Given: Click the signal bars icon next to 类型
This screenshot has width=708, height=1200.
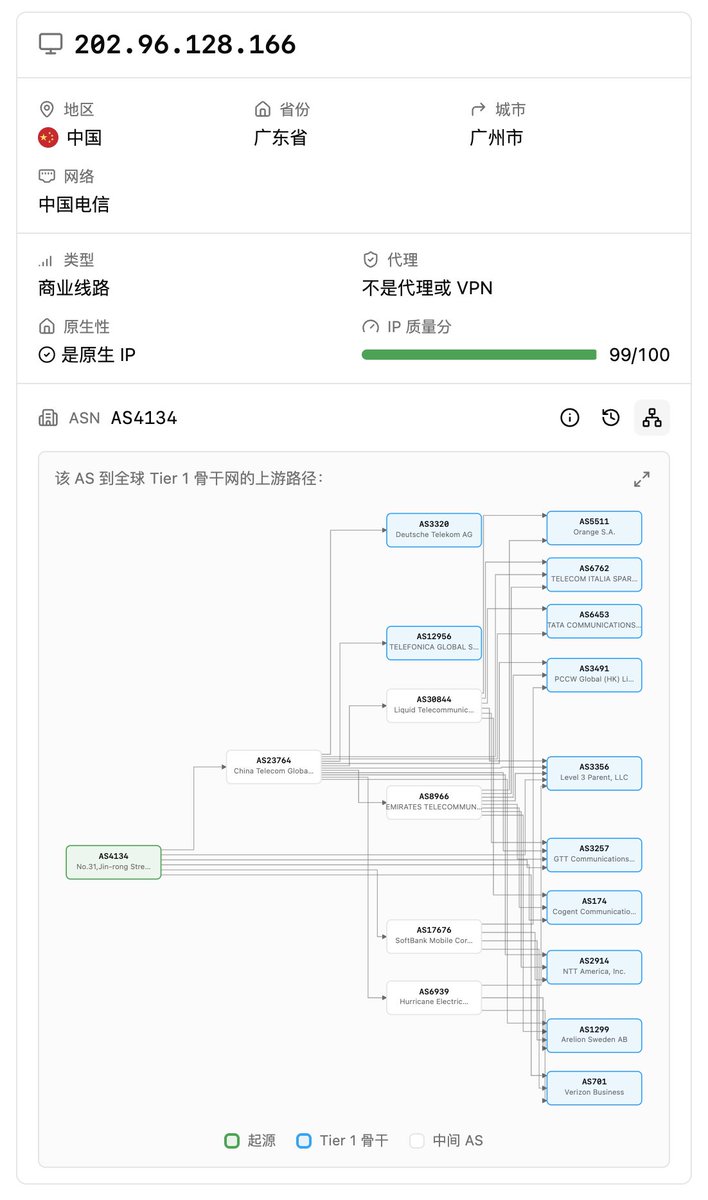Looking at the screenshot, I should (x=46, y=260).
